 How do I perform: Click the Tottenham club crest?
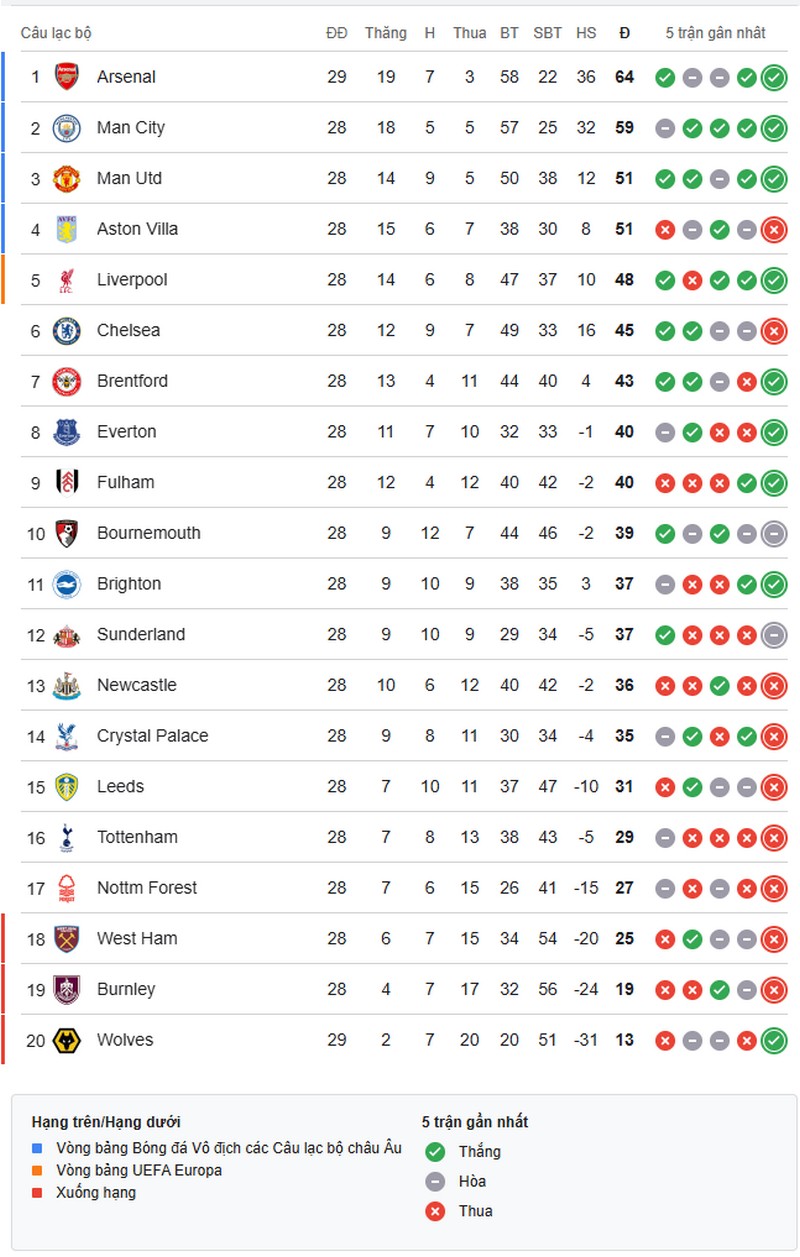click(x=67, y=837)
